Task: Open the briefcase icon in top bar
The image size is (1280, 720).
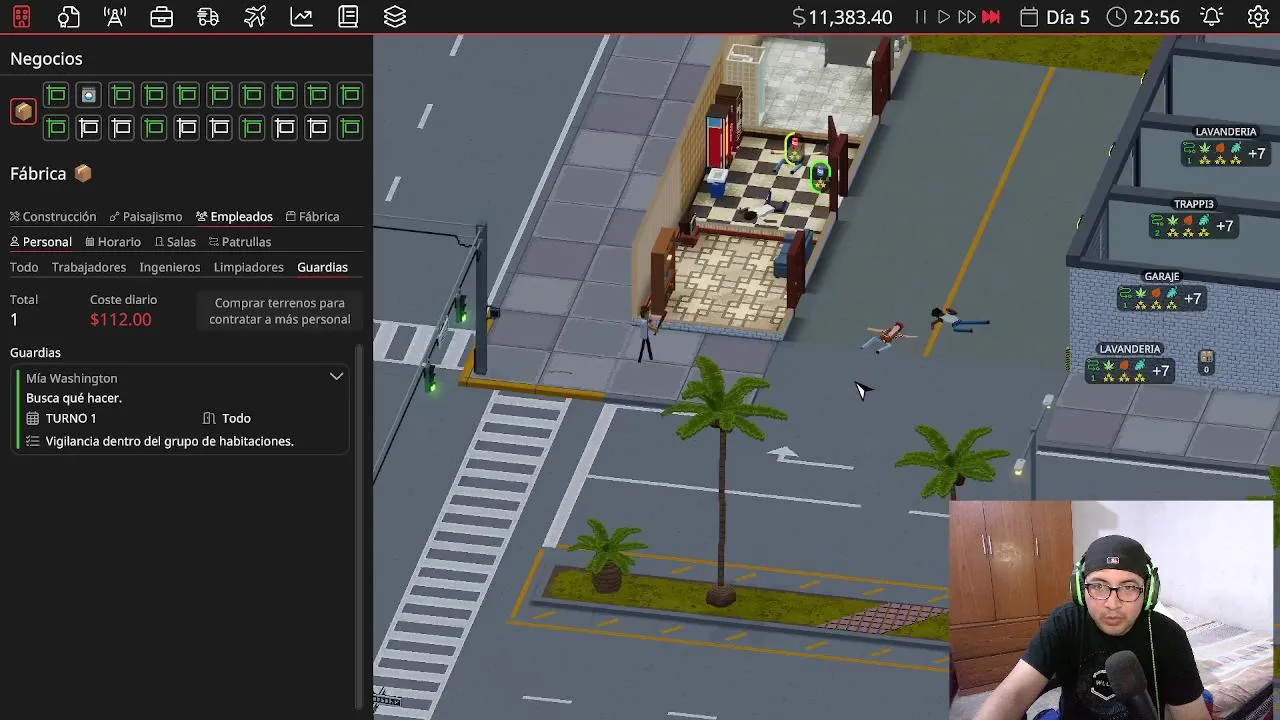Action: click(x=161, y=17)
